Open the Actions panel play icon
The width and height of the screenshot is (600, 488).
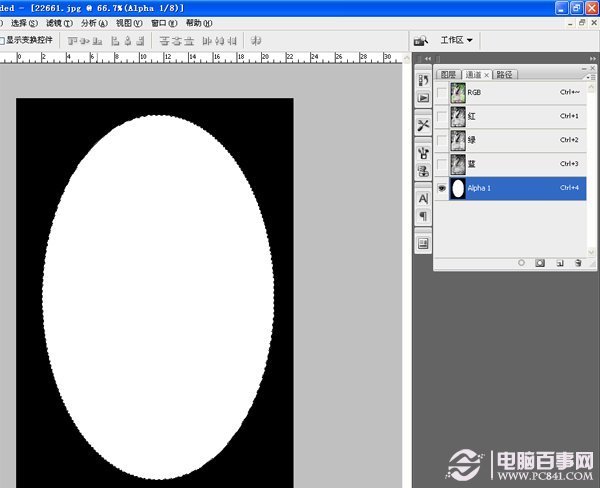[x=423, y=97]
